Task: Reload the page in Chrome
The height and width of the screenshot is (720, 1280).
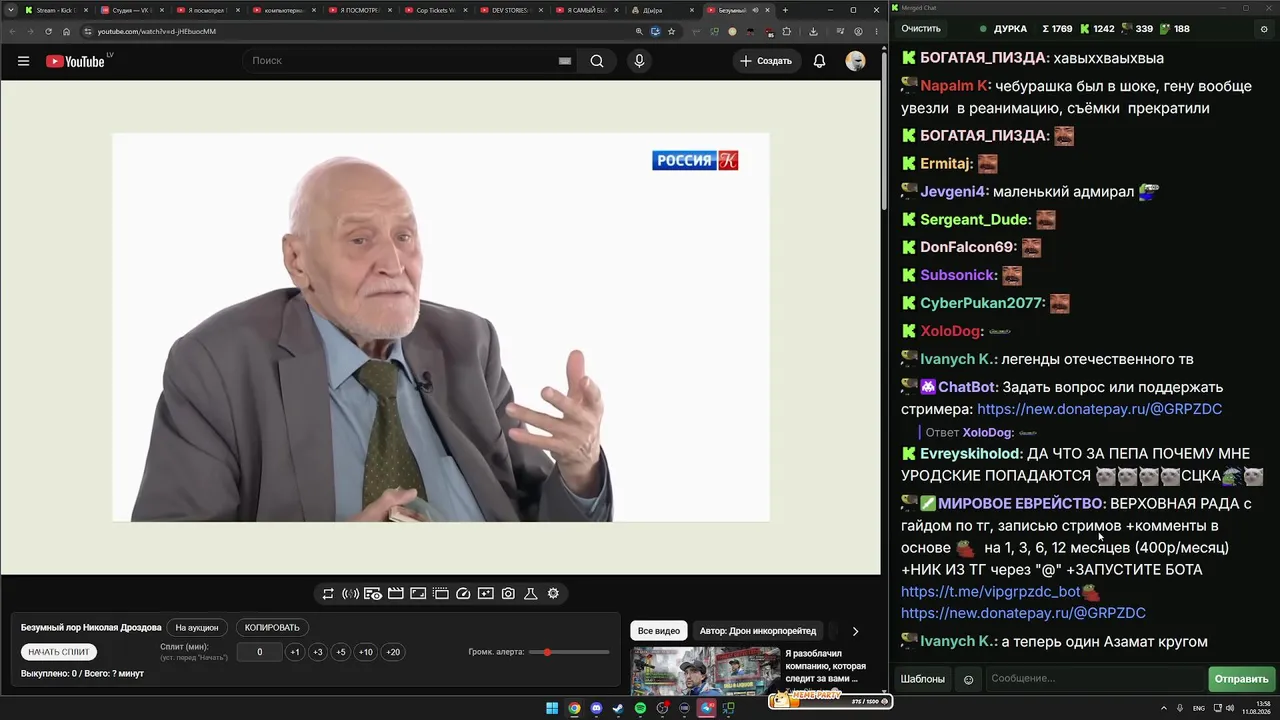Action: click(x=48, y=31)
